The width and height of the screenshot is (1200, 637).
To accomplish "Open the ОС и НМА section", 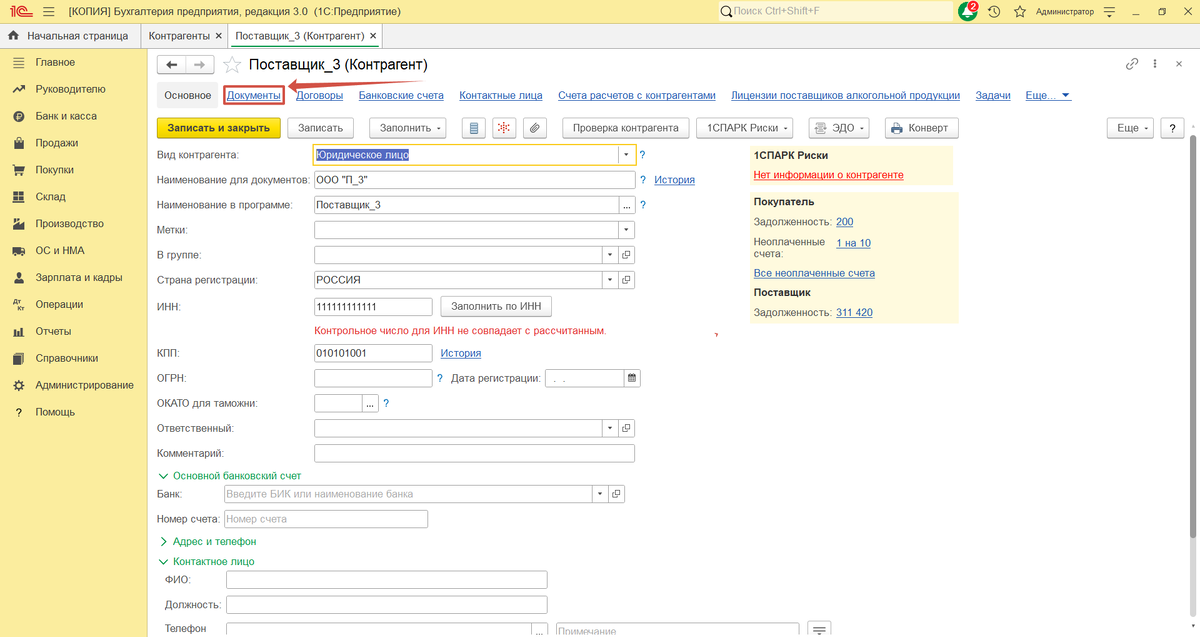I will coord(59,251).
